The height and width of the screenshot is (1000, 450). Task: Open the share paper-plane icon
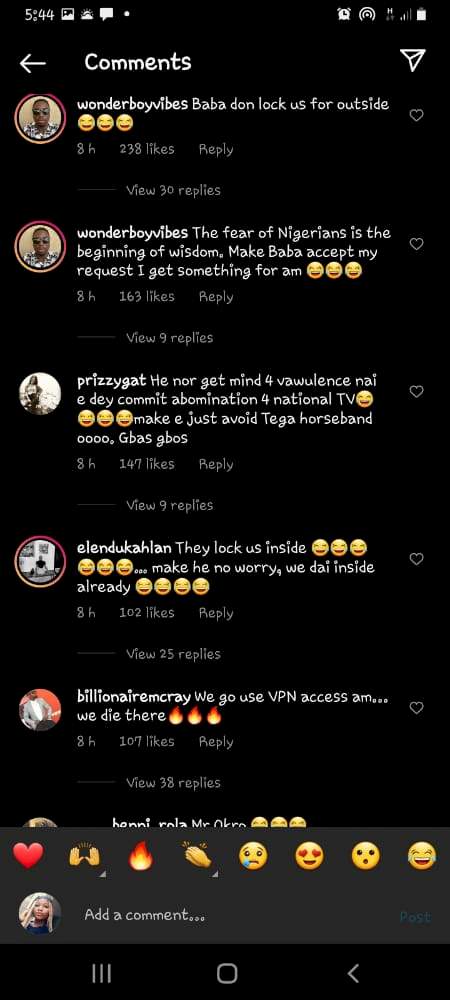coord(413,61)
